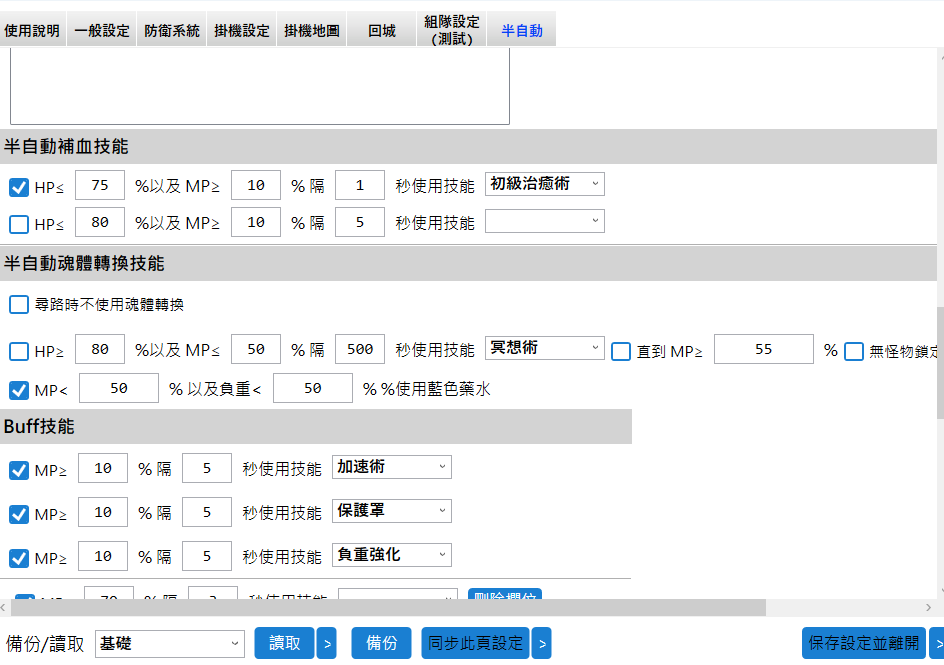This screenshot has width=944, height=665.
Task: Click the 負重< 50 field
Action: tap(312, 388)
